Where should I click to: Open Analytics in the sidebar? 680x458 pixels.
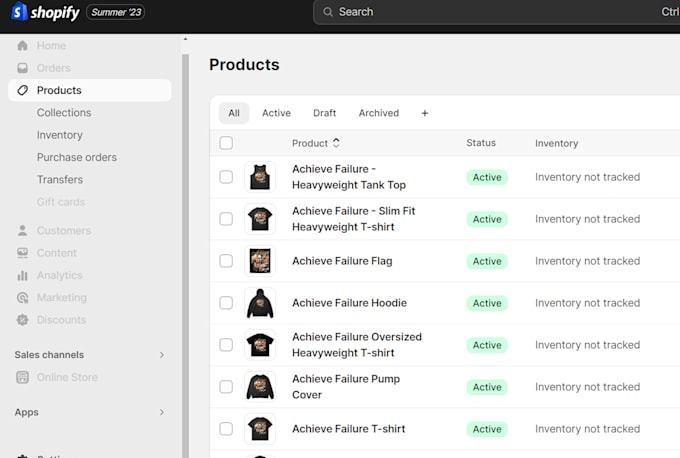tap(60, 275)
